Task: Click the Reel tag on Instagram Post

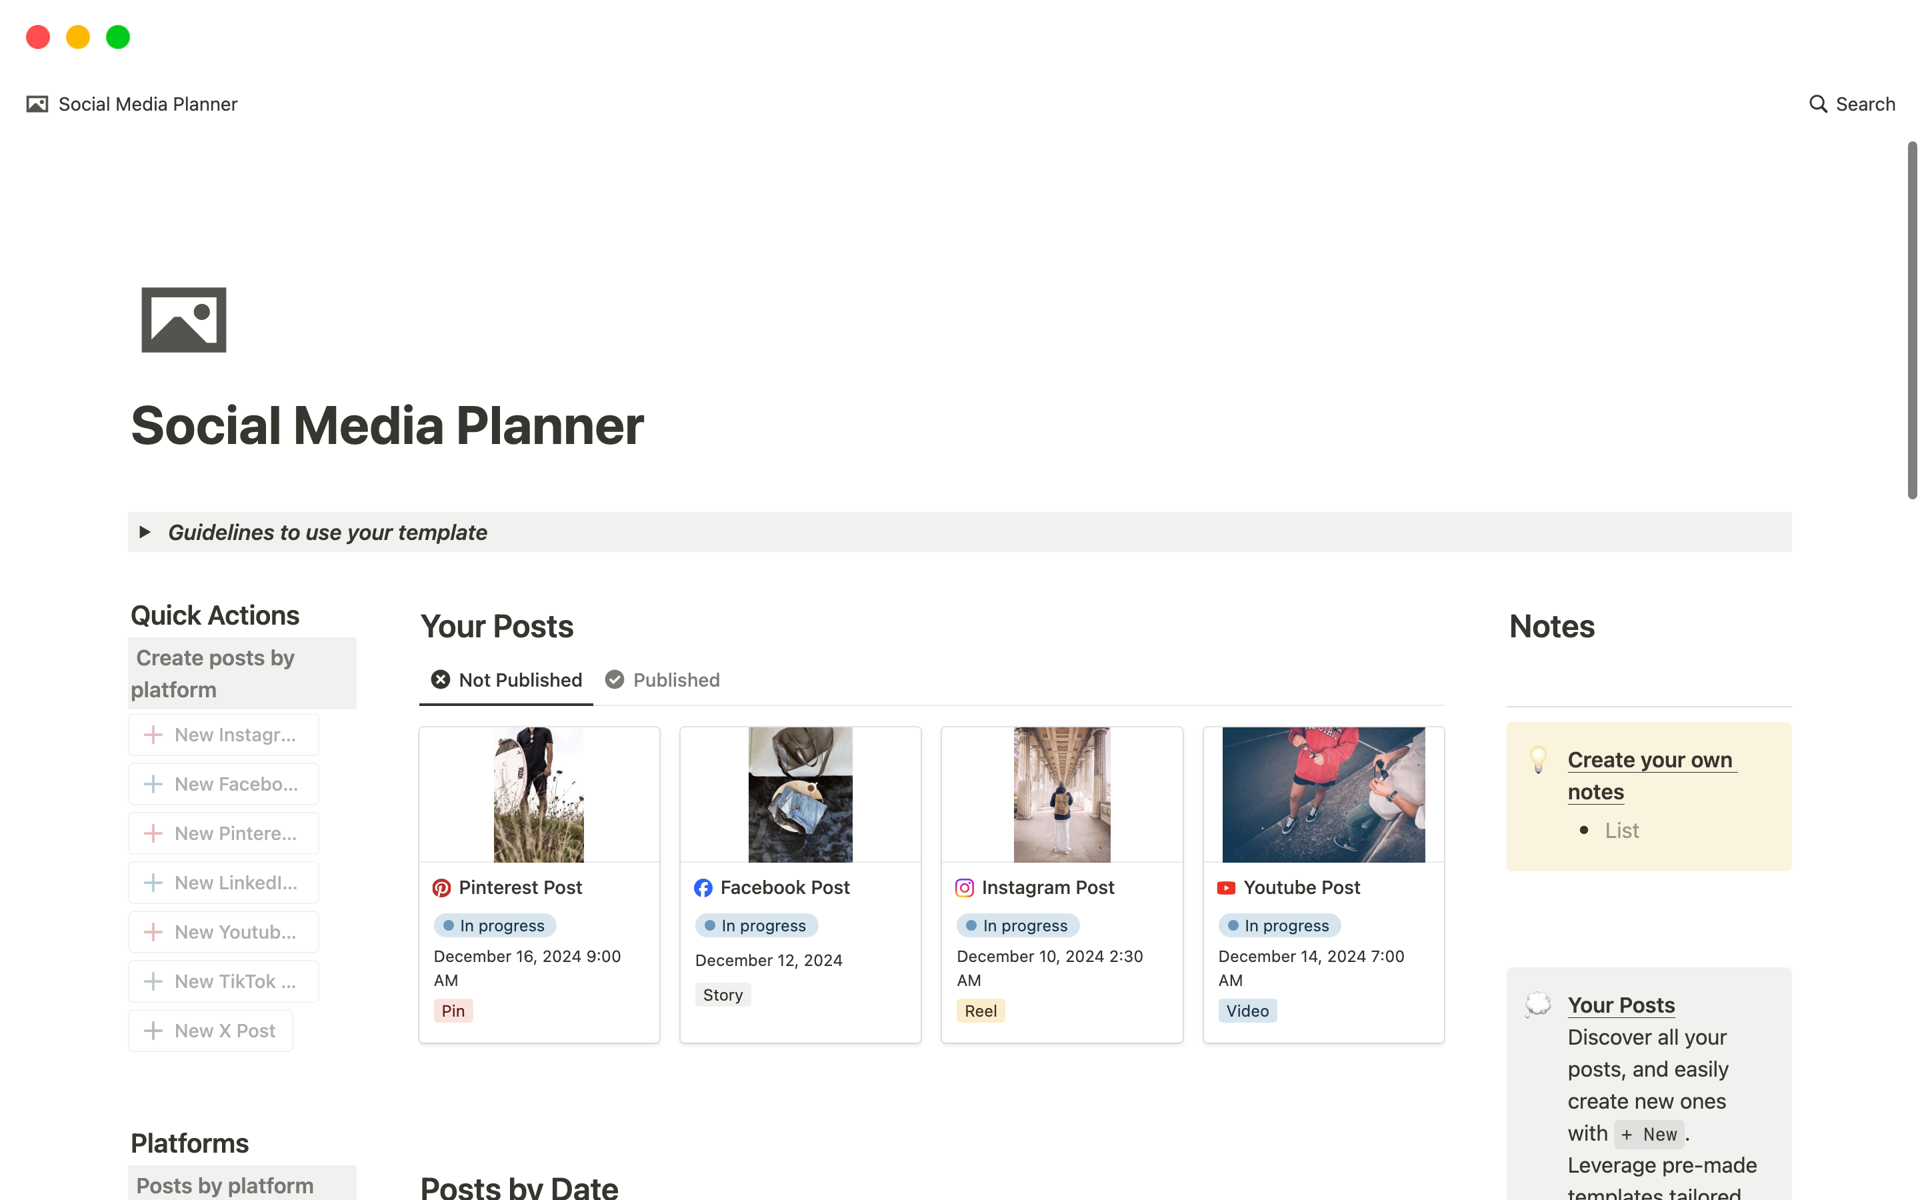Action: pos(980,1011)
